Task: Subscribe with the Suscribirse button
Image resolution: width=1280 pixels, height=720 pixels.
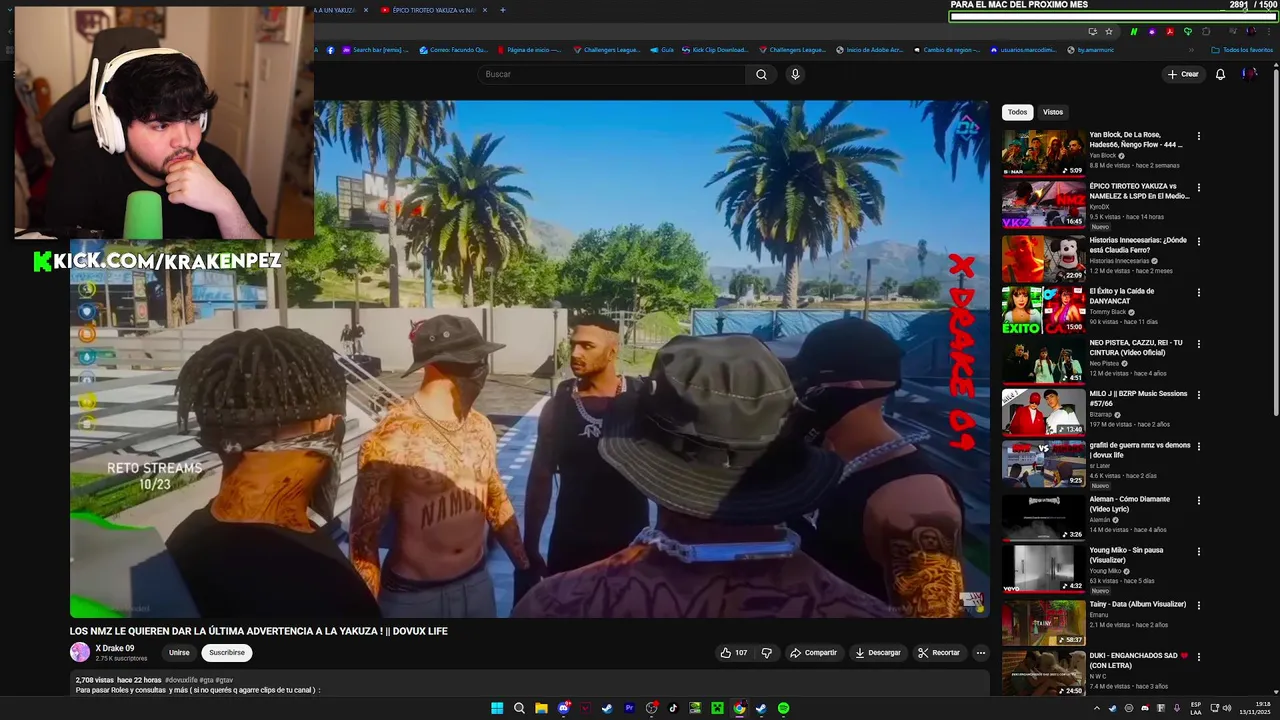Action: click(227, 653)
